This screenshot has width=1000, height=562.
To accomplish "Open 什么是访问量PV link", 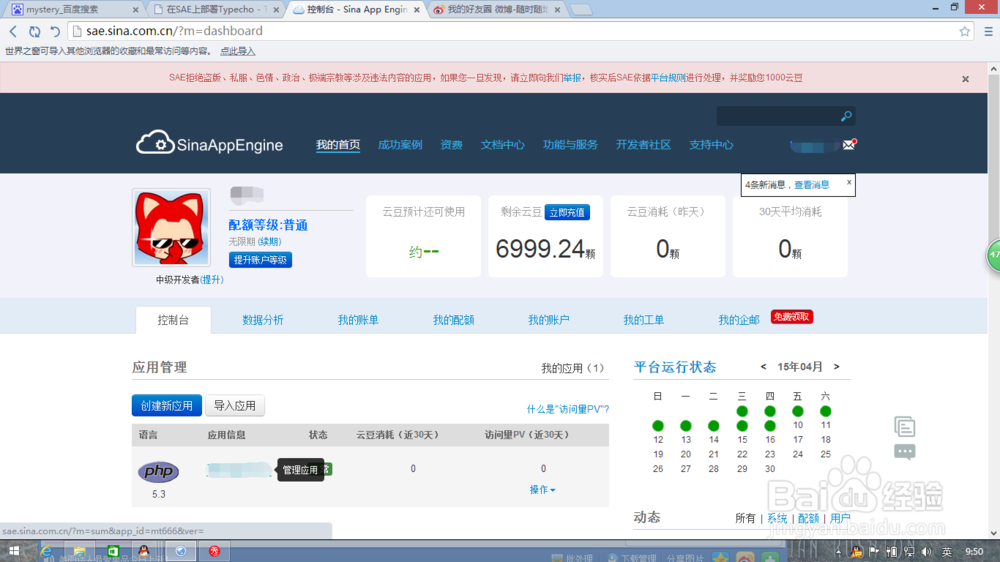I will pyautogui.click(x=568, y=409).
